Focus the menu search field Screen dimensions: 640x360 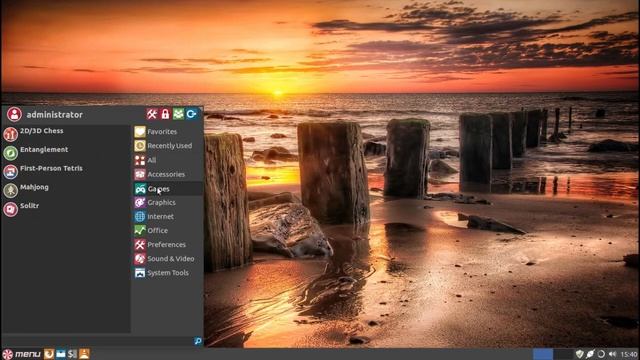pyautogui.click(x=98, y=341)
